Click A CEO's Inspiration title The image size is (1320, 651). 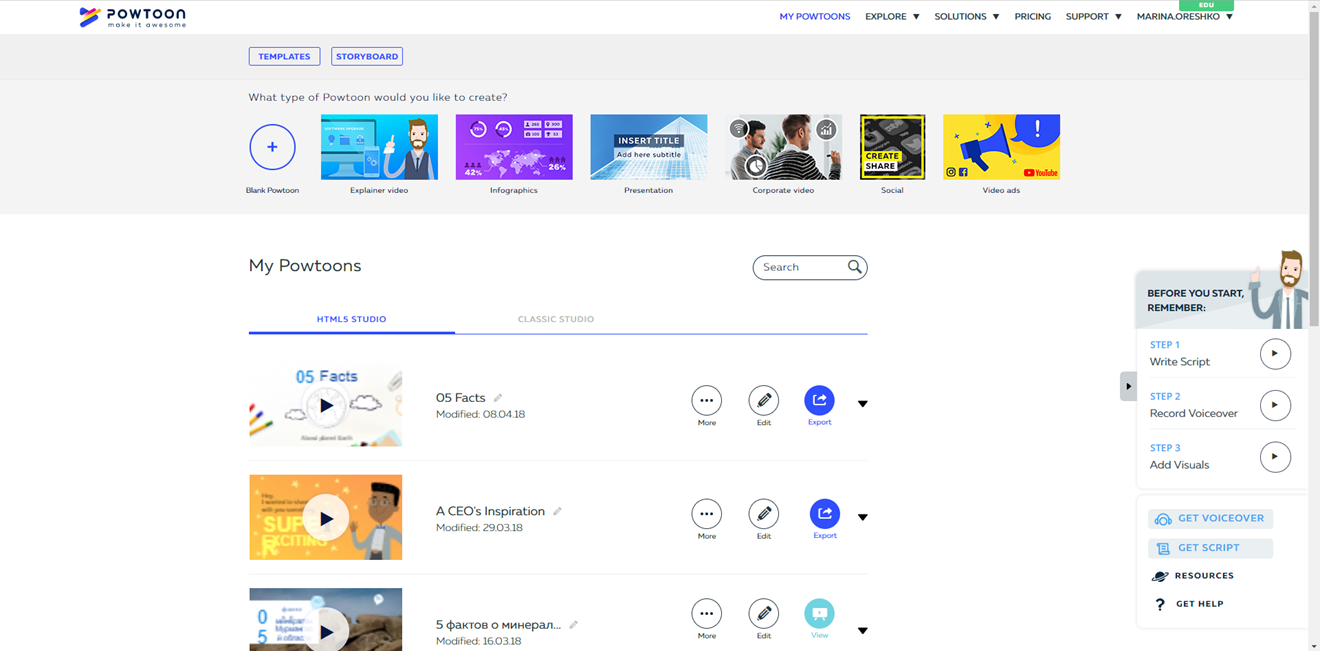click(490, 511)
